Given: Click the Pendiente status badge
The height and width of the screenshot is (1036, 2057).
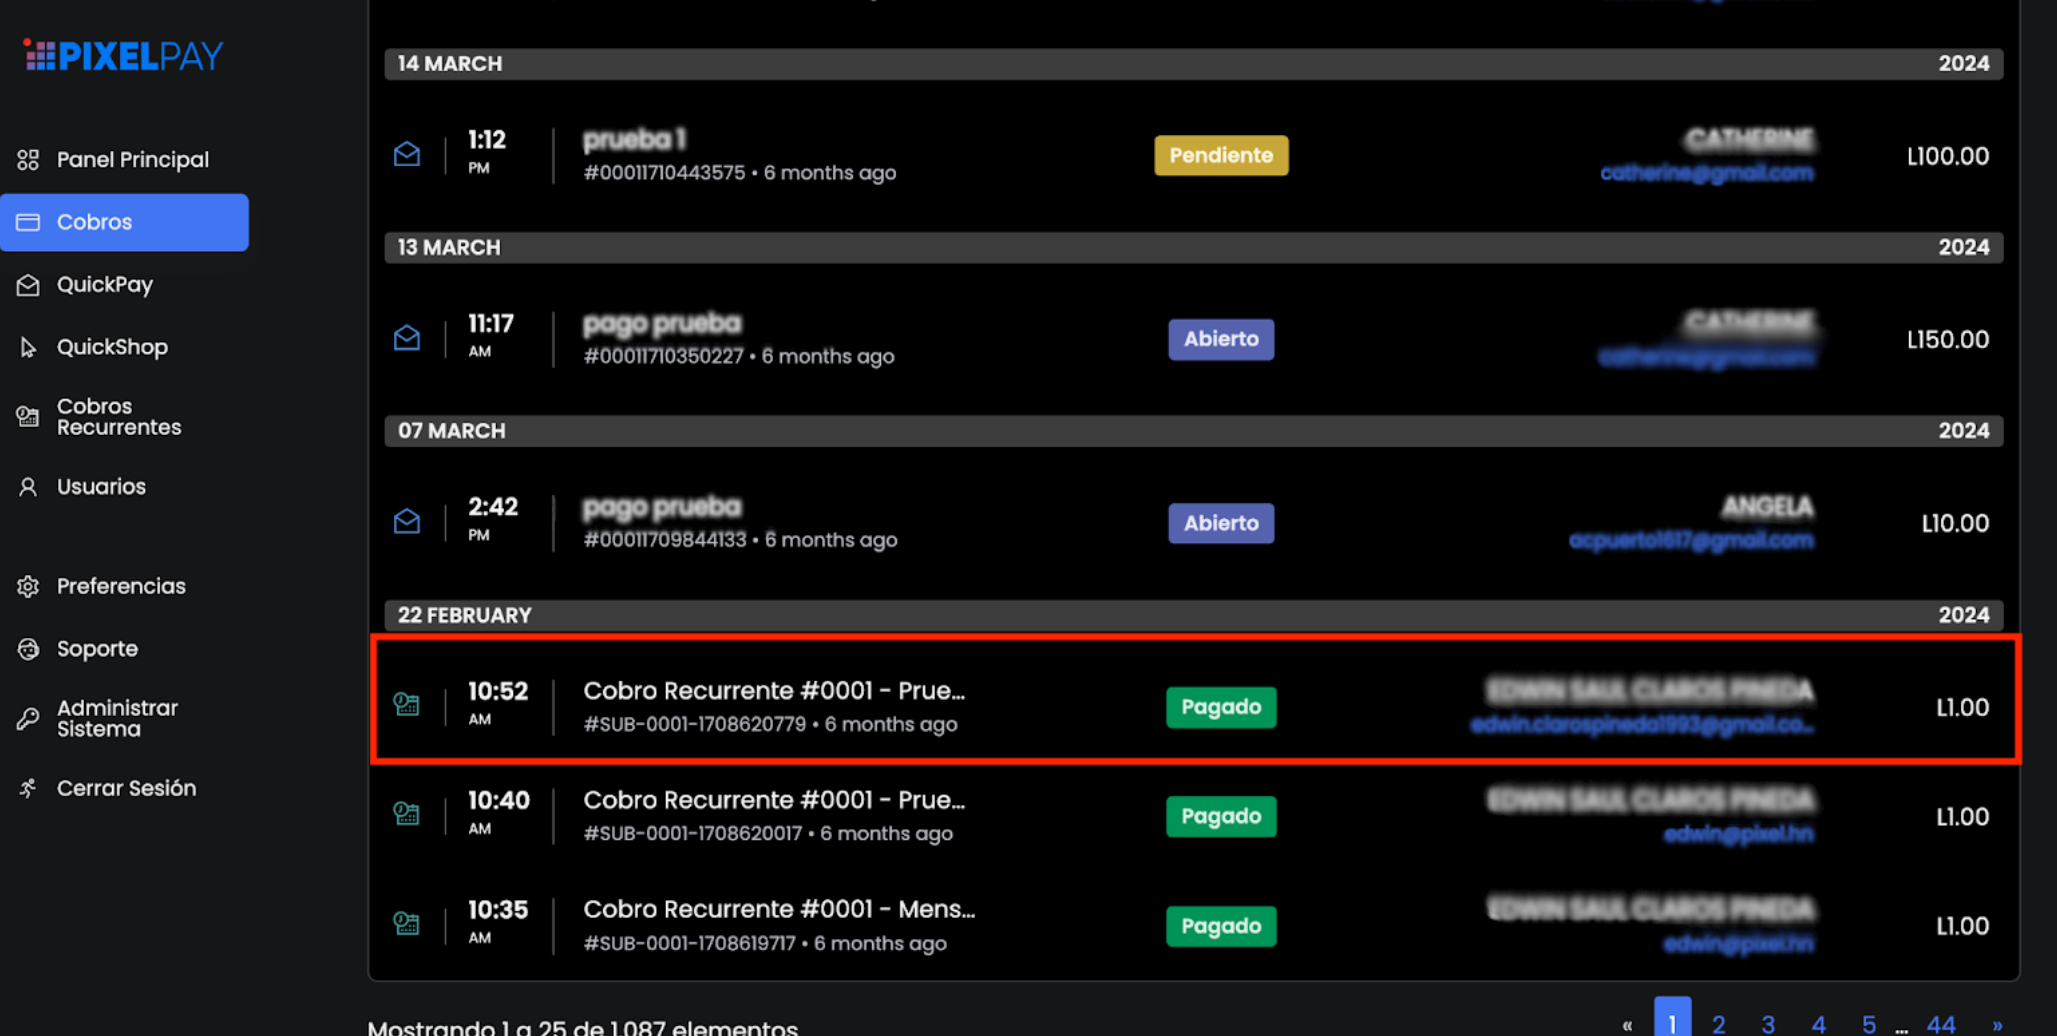Looking at the screenshot, I should pyautogui.click(x=1221, y=155).
